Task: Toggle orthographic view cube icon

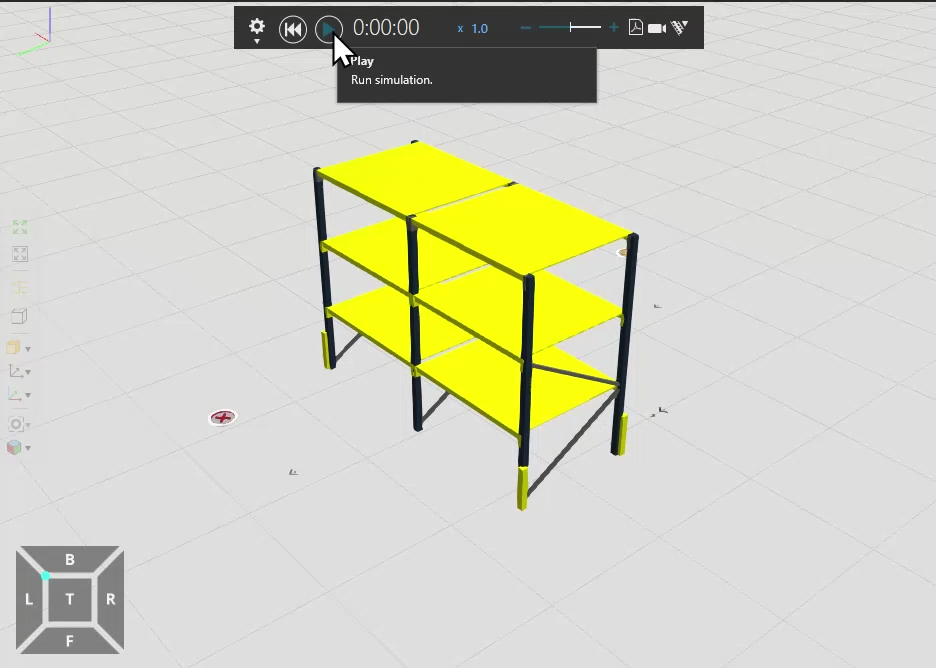Action: pyautogui.click(x=20, y=316)
